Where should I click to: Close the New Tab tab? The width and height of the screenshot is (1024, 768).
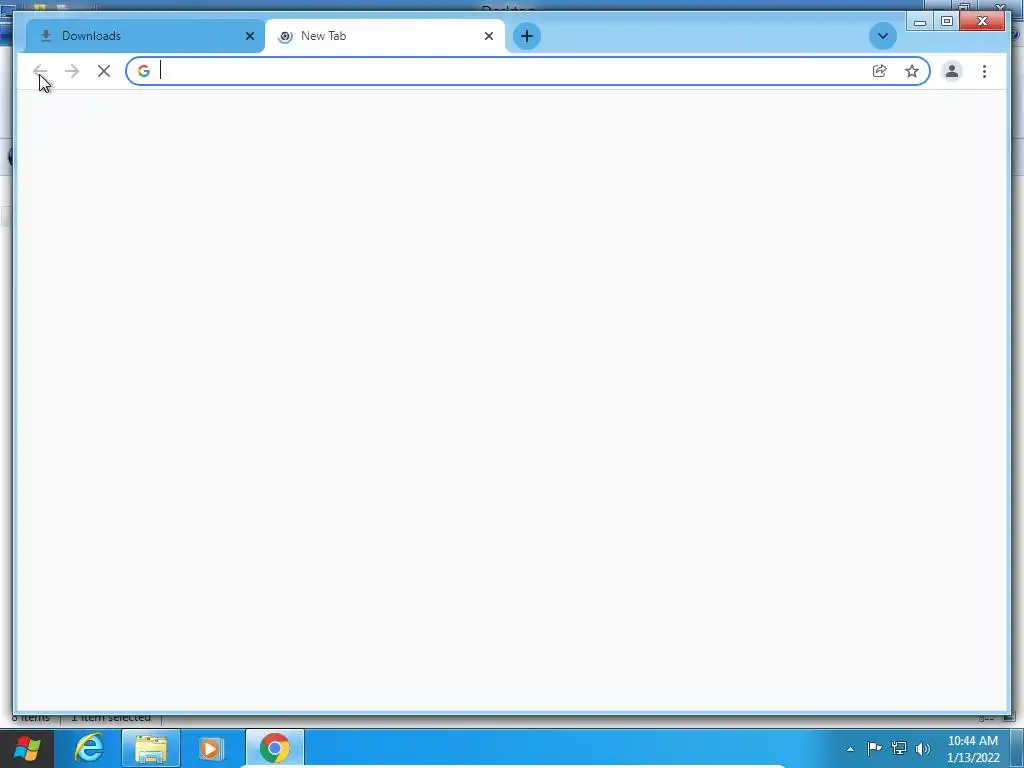(488, 36)
